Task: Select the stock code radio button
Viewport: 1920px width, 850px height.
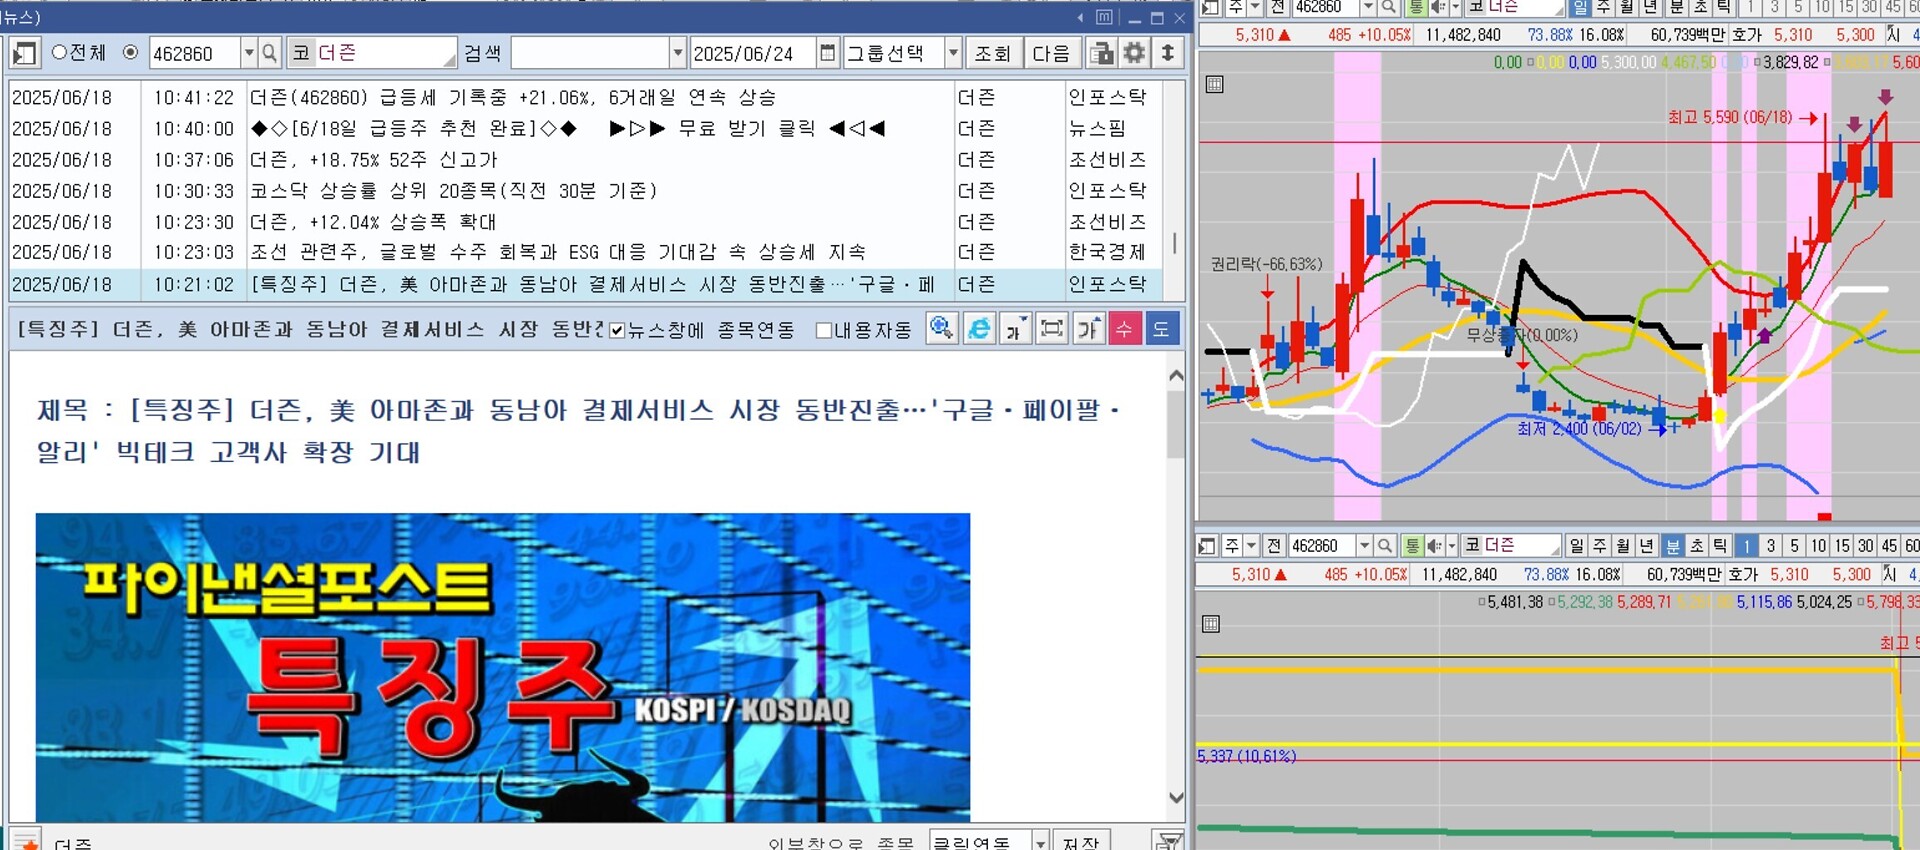Action: coord(130,52)
